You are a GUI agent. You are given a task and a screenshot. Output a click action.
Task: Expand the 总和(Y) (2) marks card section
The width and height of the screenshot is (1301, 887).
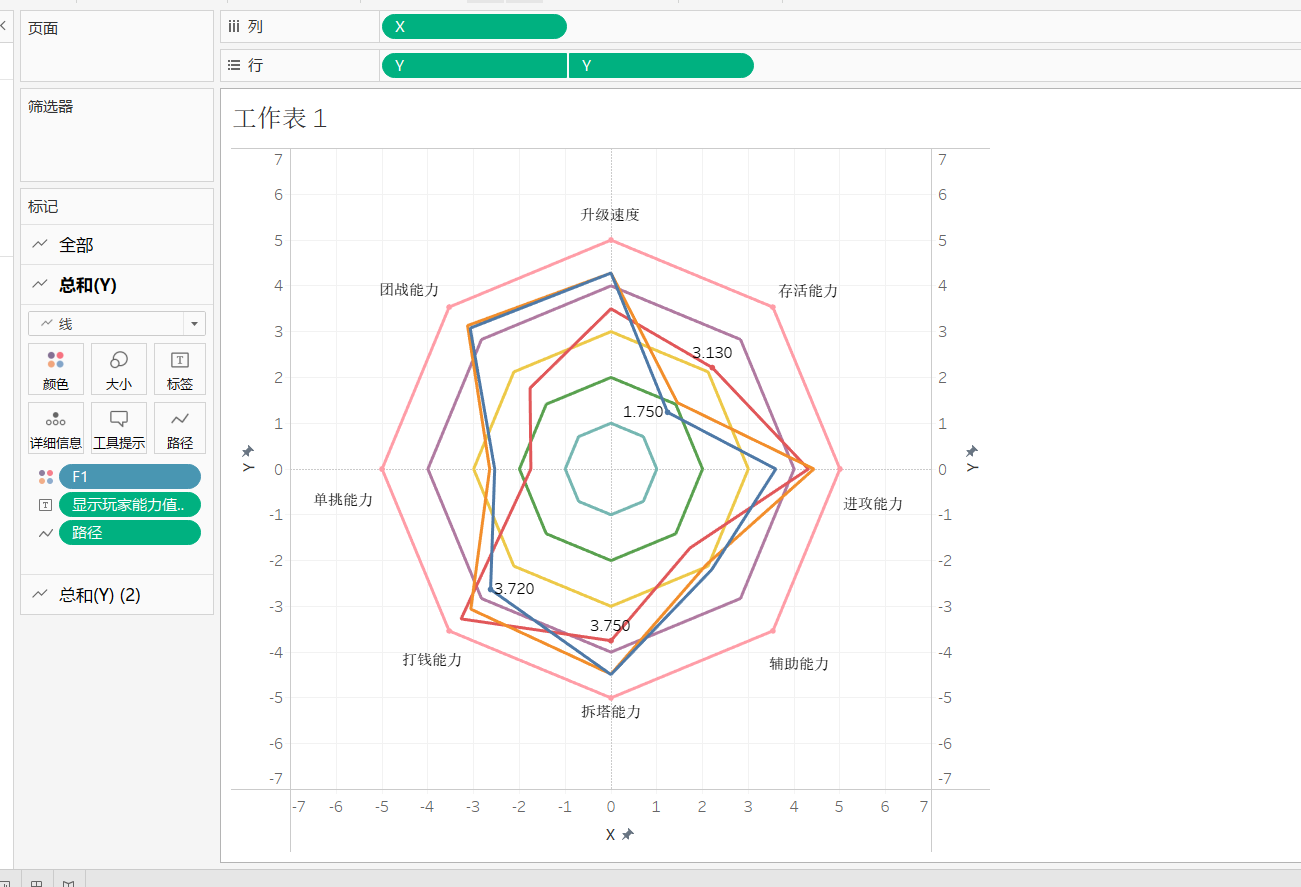117,594
